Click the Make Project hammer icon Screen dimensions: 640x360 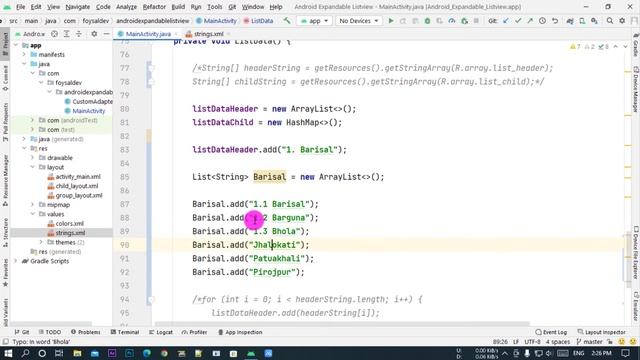coord(287,21)
